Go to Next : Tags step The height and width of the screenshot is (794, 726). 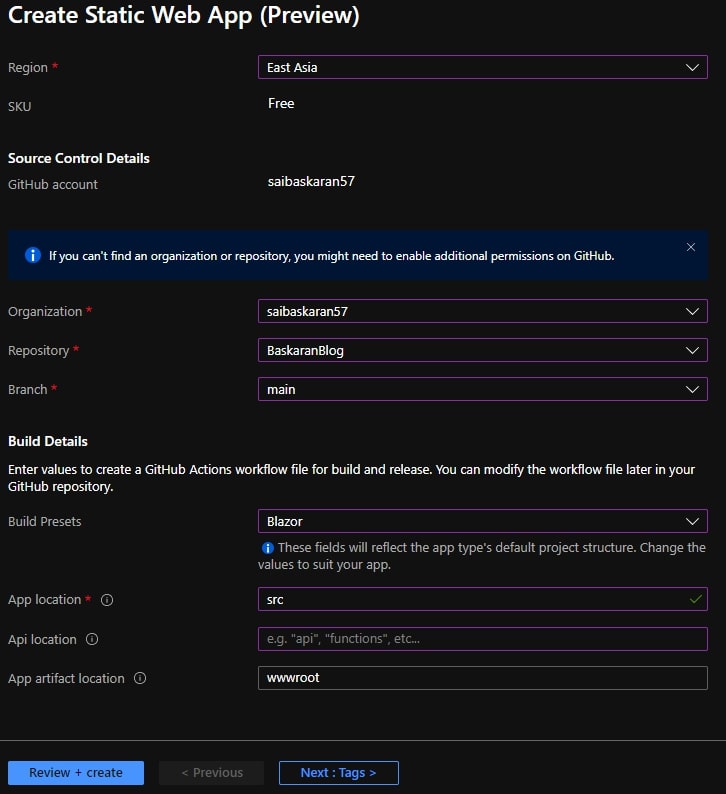coord(339,773)
